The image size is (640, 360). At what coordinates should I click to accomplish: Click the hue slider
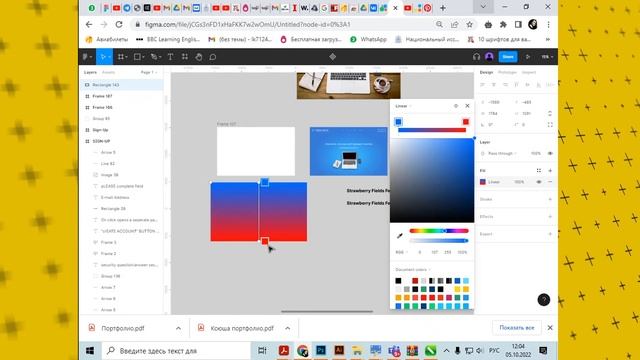tap(439, 231)
